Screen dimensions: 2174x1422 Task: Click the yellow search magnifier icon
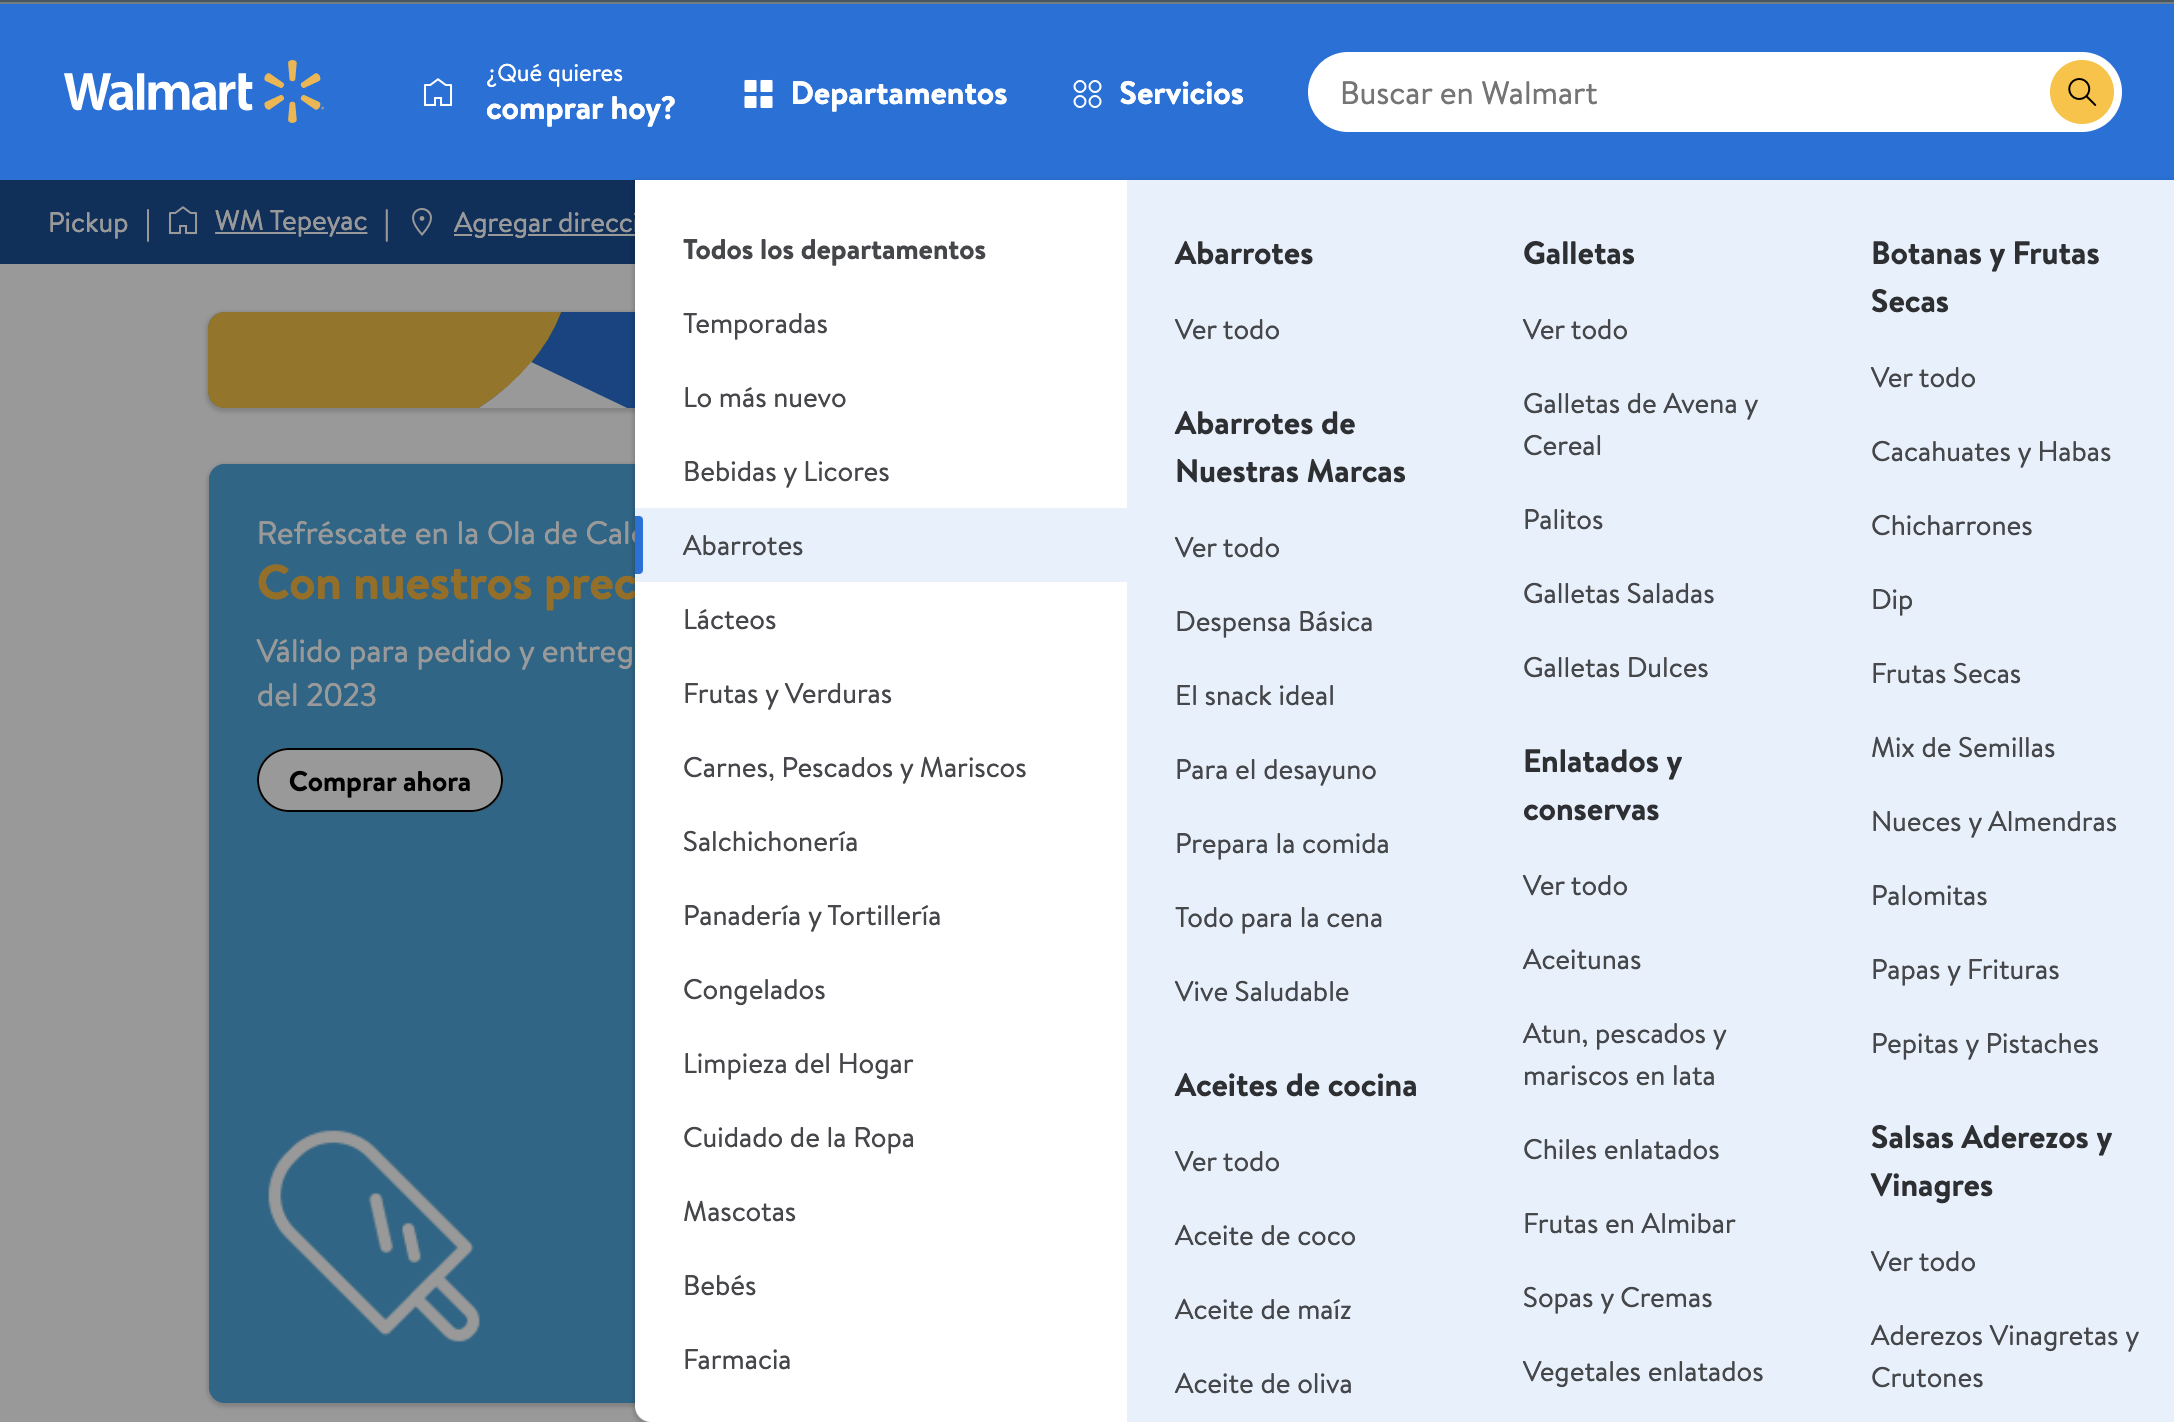pyautogui.click(x=2081, y=92)
